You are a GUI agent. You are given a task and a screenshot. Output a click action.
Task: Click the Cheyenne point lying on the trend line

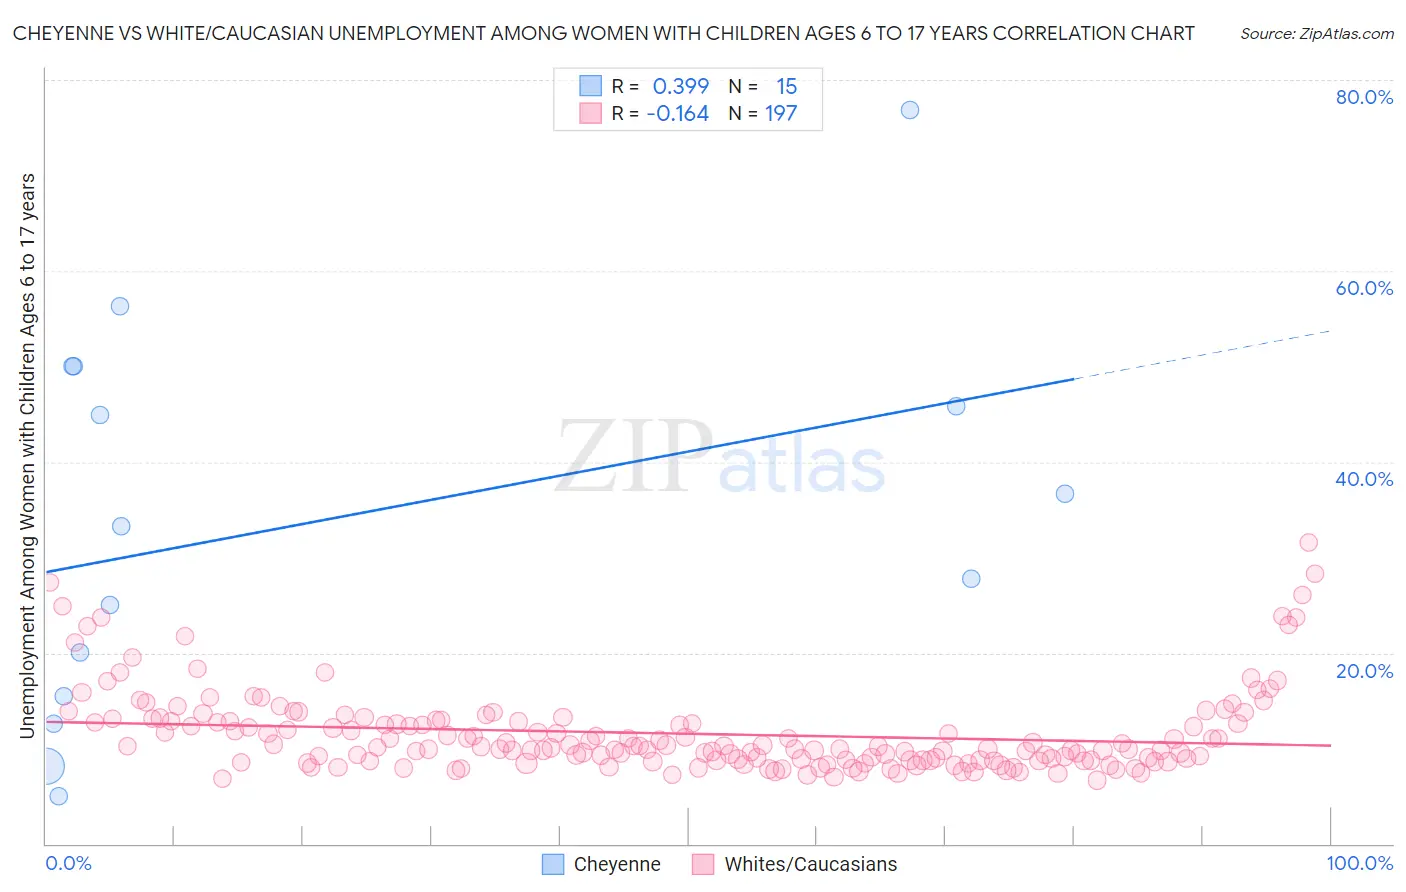(956, 406)
